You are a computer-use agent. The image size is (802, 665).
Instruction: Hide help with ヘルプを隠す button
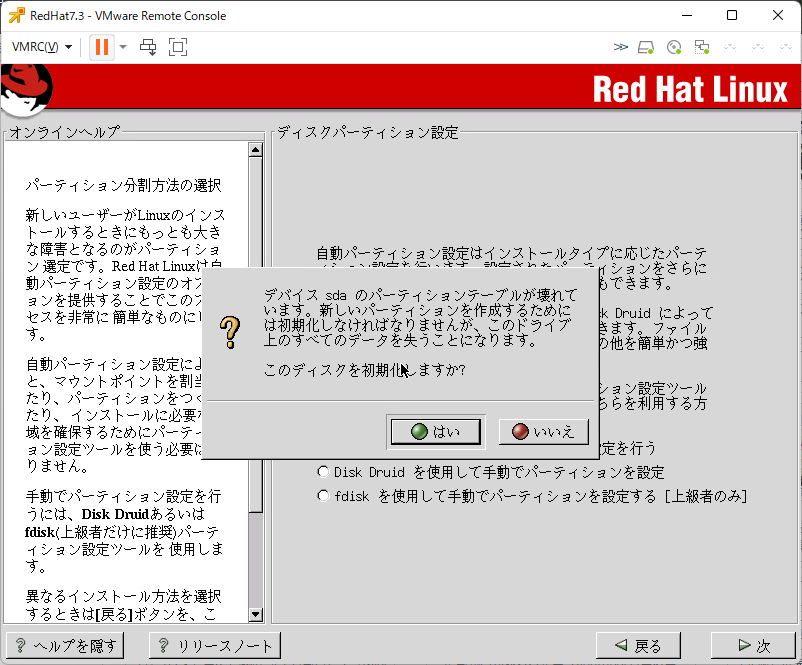65,646
